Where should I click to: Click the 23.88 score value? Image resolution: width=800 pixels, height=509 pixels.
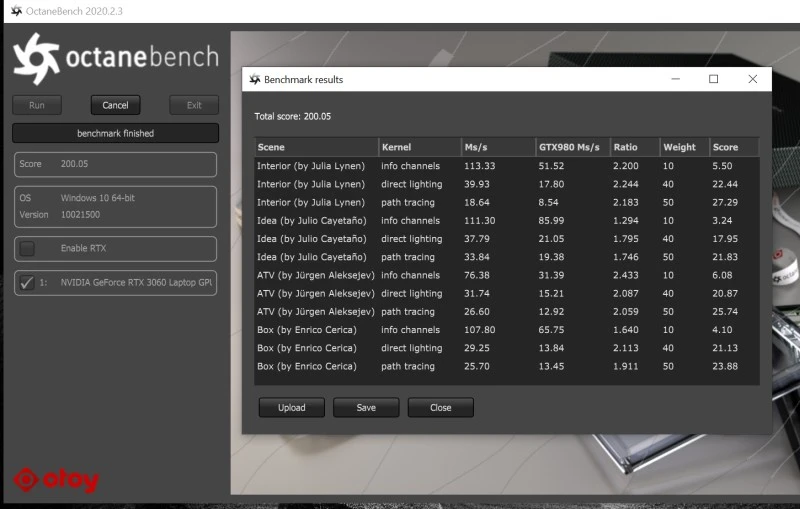tap(725, 366)
